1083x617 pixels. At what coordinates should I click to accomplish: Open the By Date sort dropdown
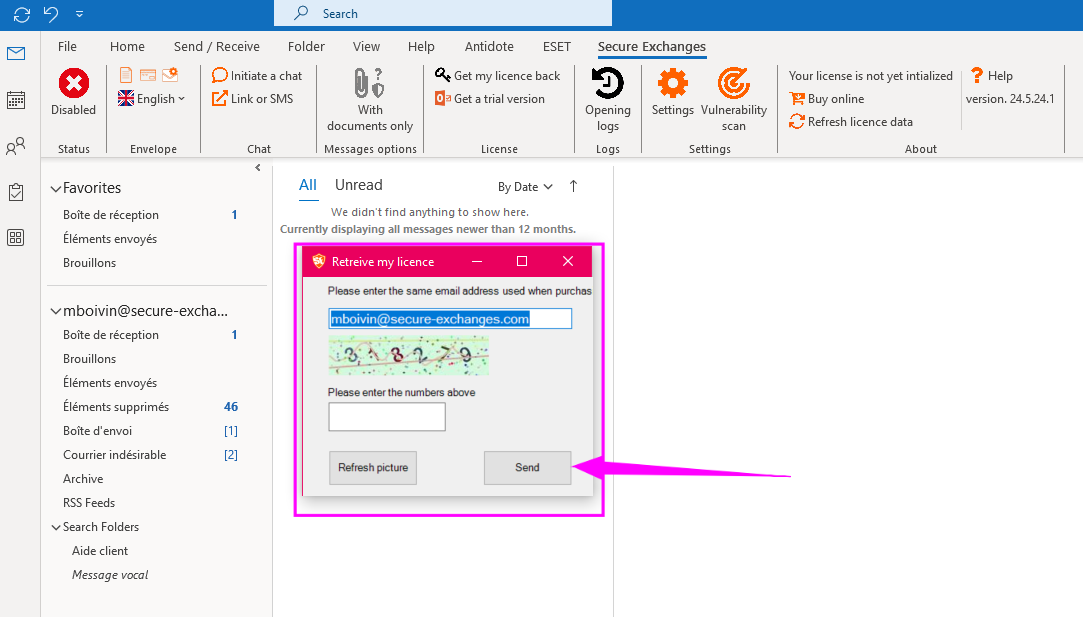[525, 187]
